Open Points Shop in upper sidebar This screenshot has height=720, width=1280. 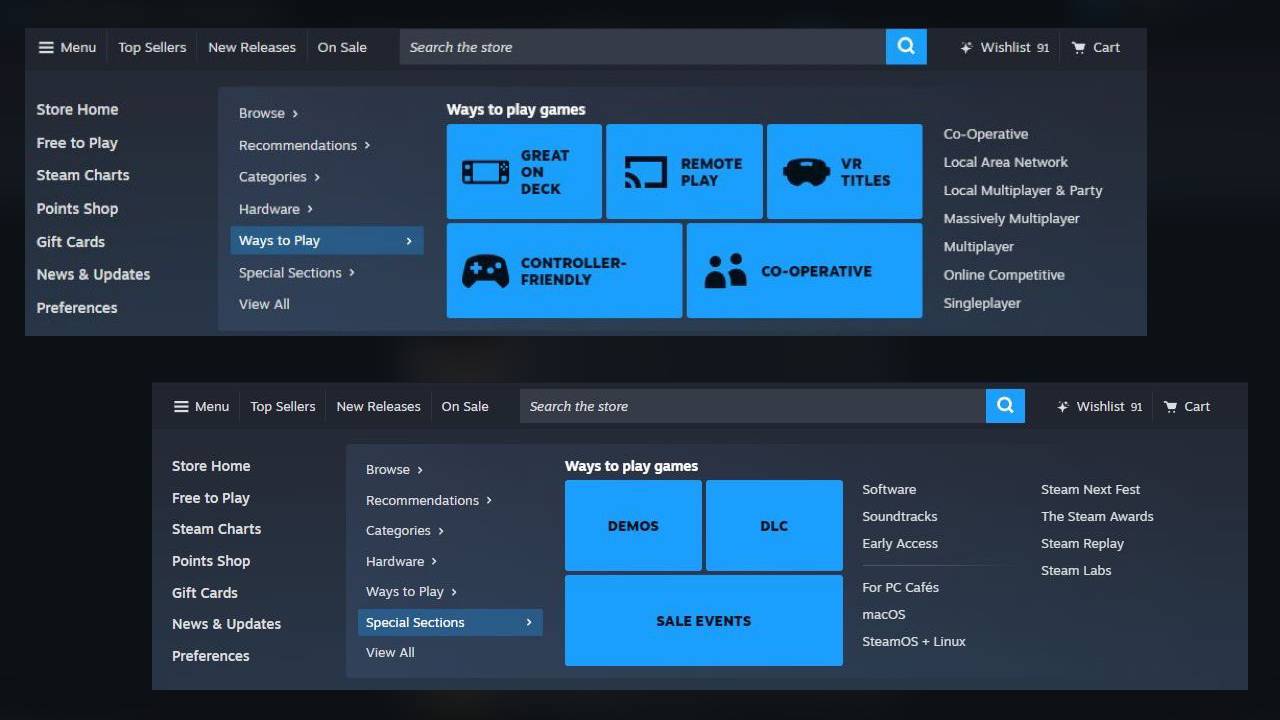coord(77,208)
